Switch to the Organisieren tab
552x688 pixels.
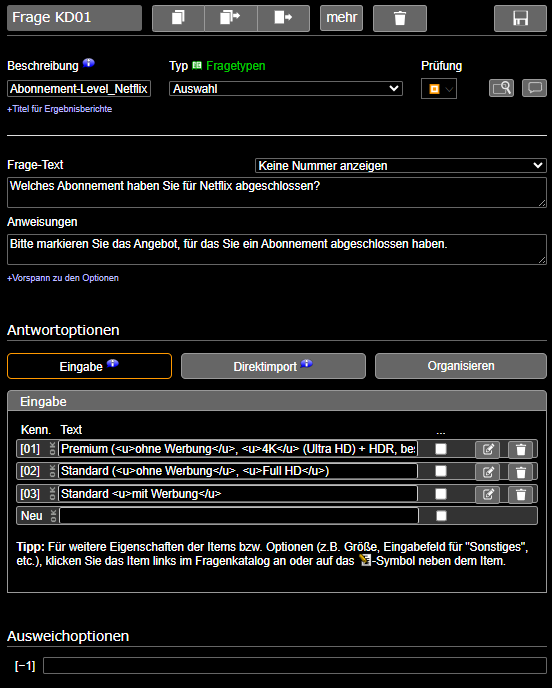click(x=461, y=366)
